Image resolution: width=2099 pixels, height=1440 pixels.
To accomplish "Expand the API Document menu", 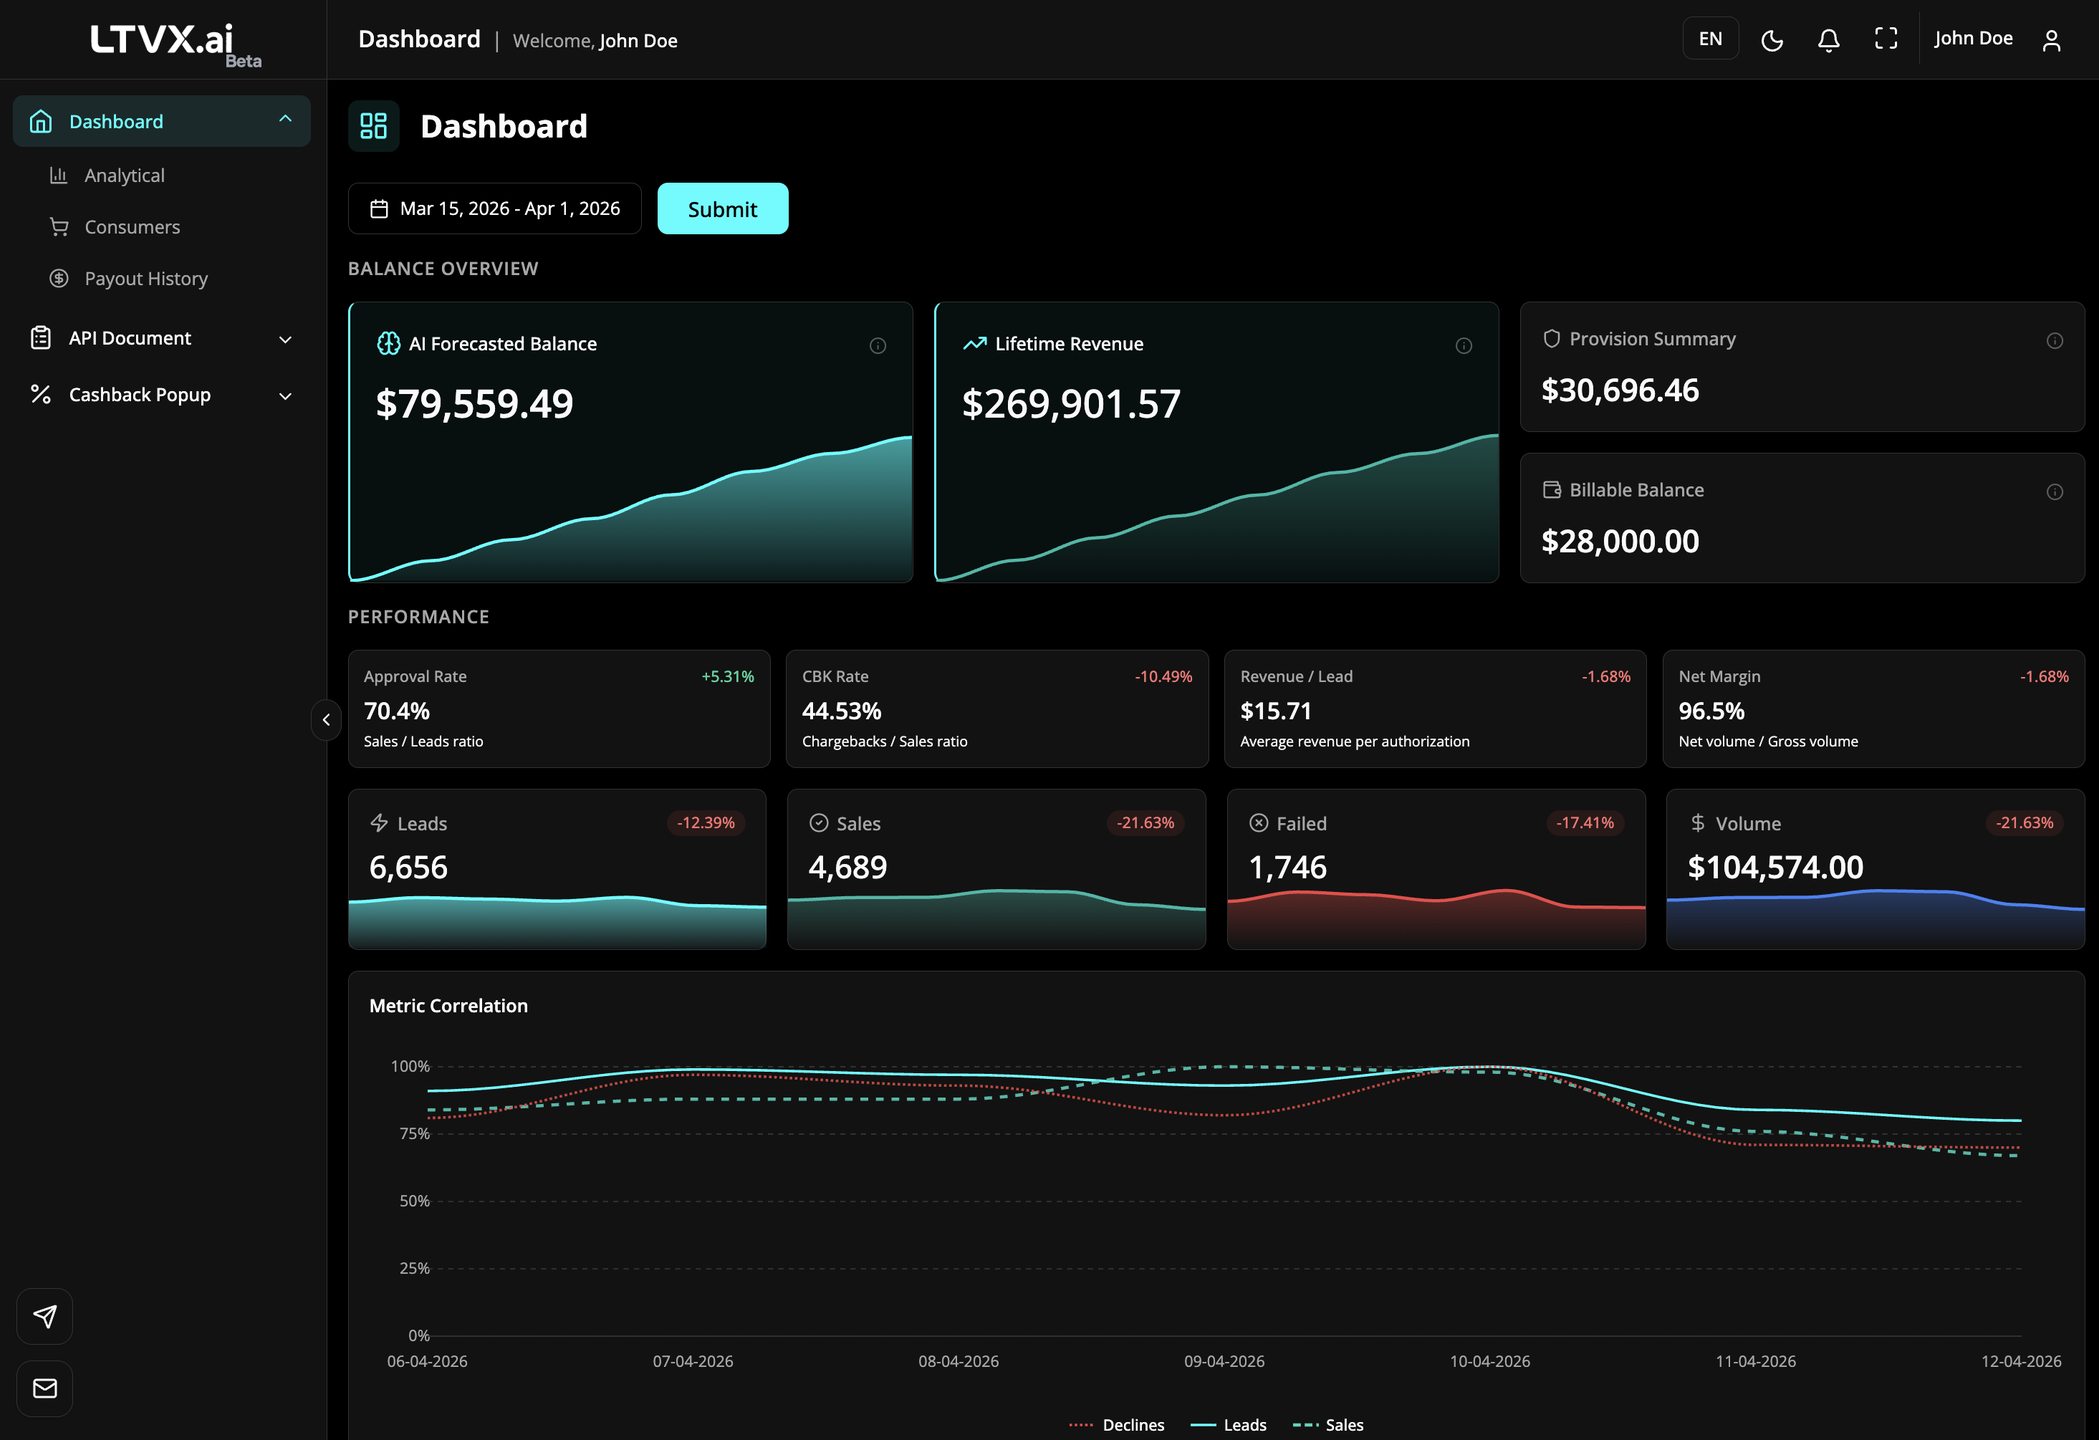I will click(x=285, y=339).
